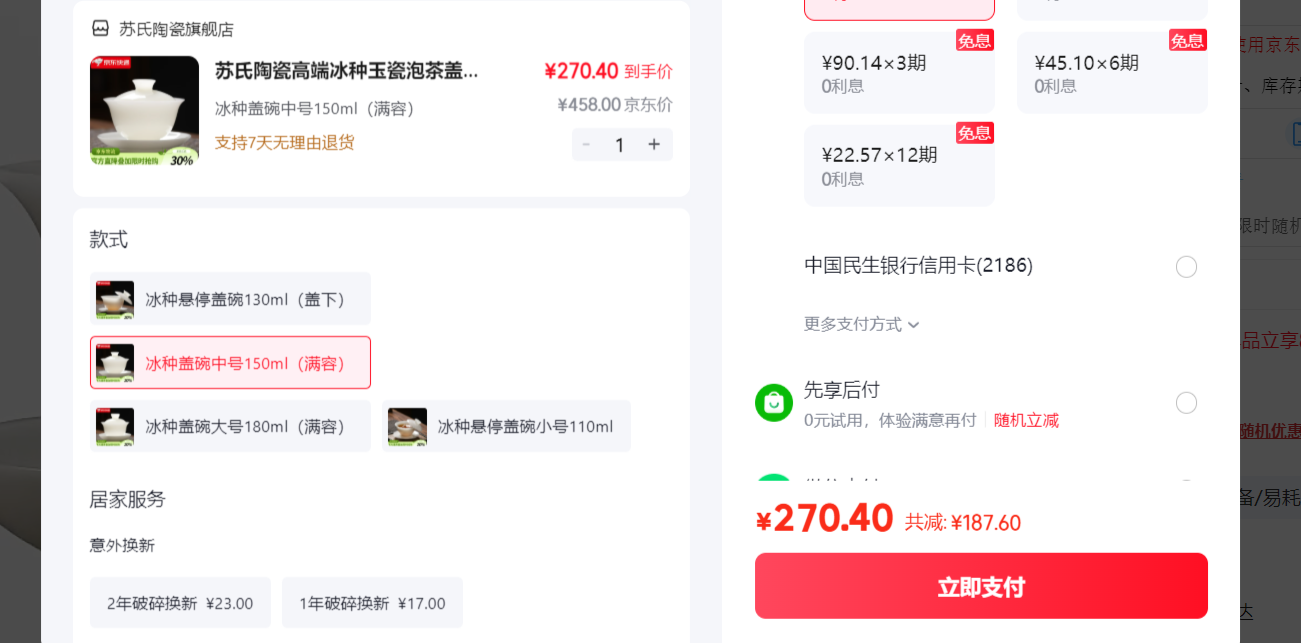Add 2年破碎换新 ¥23.00 service
The width and height of the screenshot is (1301, 643).
pos(180,603)
